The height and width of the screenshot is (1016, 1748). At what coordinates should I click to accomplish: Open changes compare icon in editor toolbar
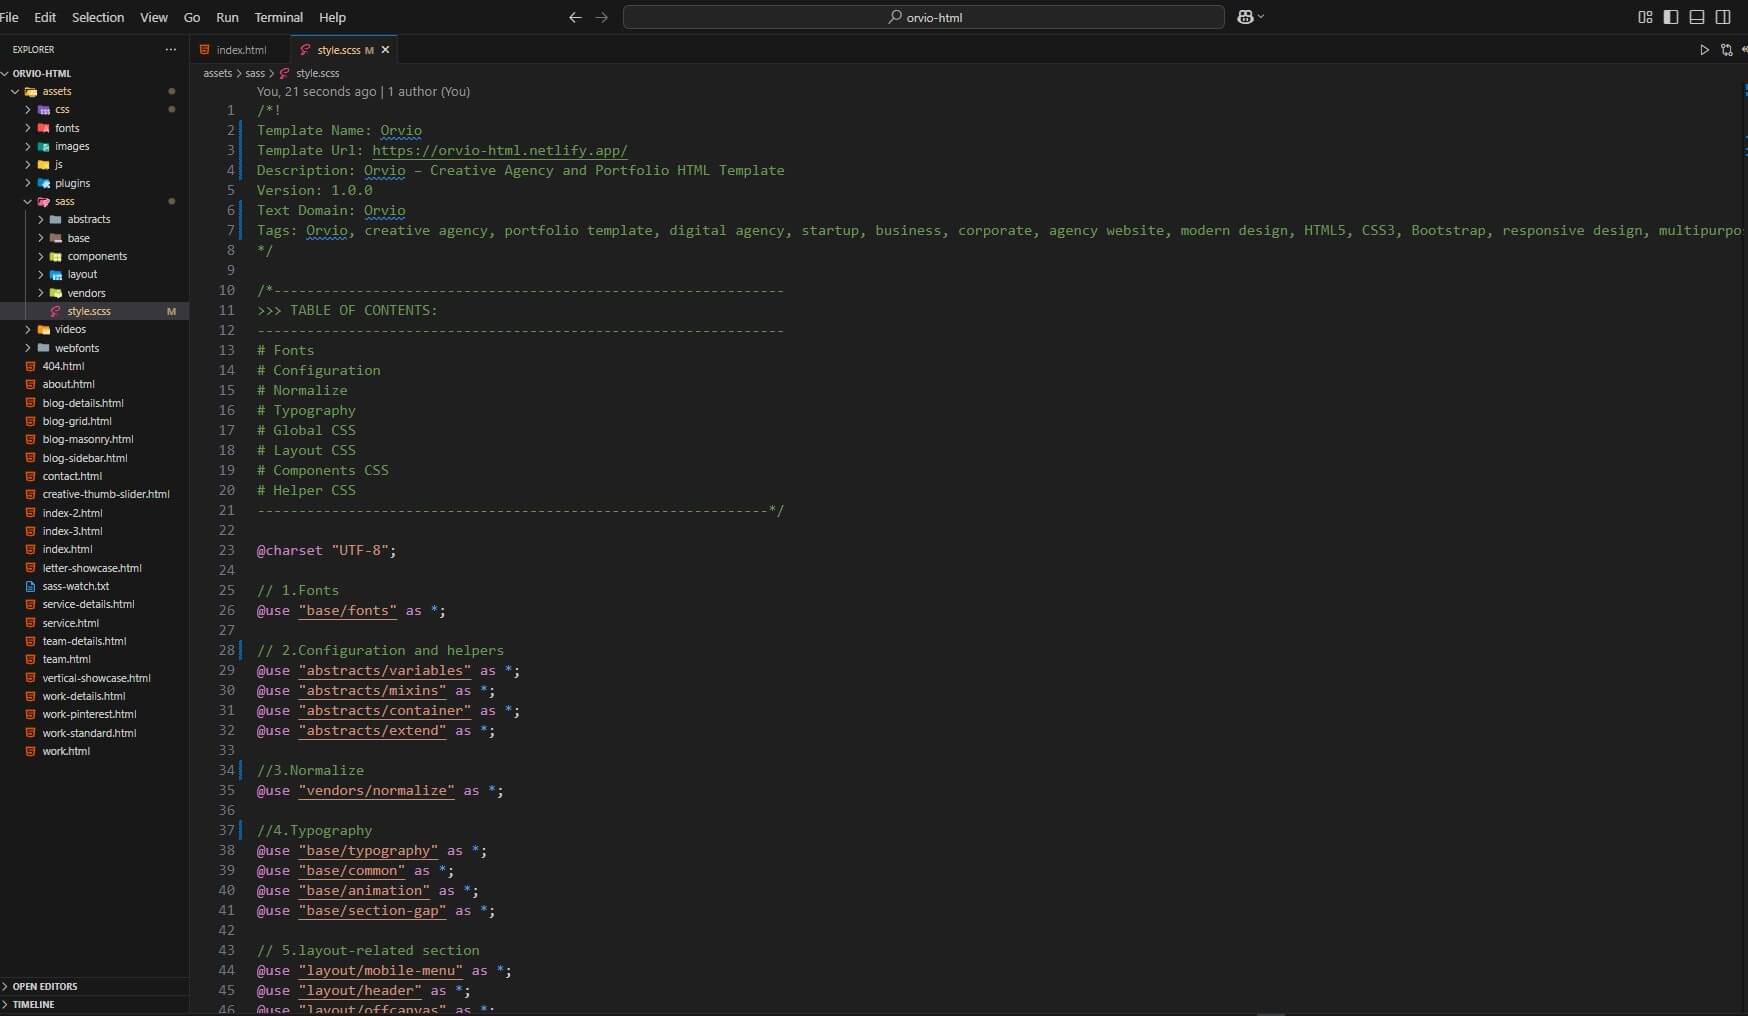[x=1727, y=50]
